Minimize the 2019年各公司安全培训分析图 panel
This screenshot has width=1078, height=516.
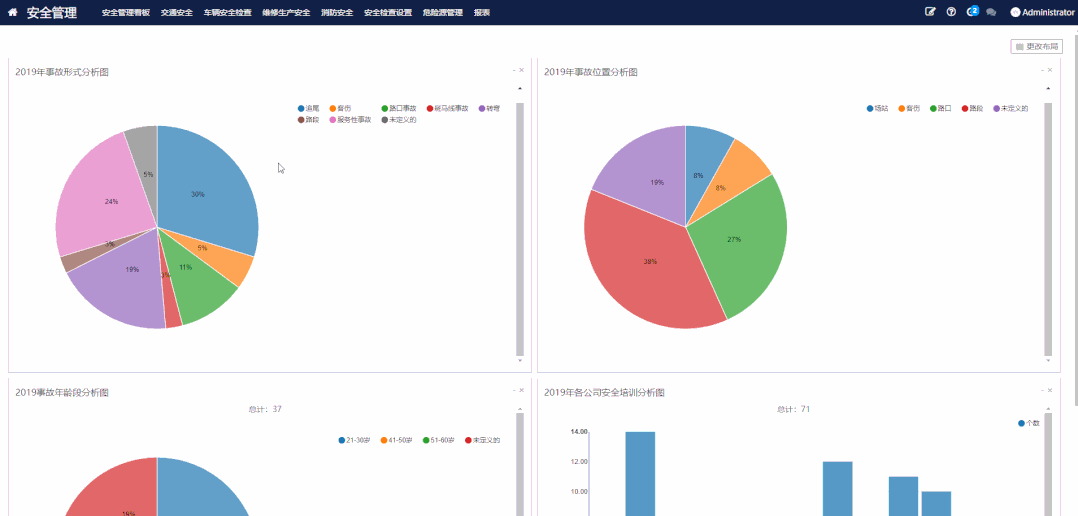[x=1042, y=390]
